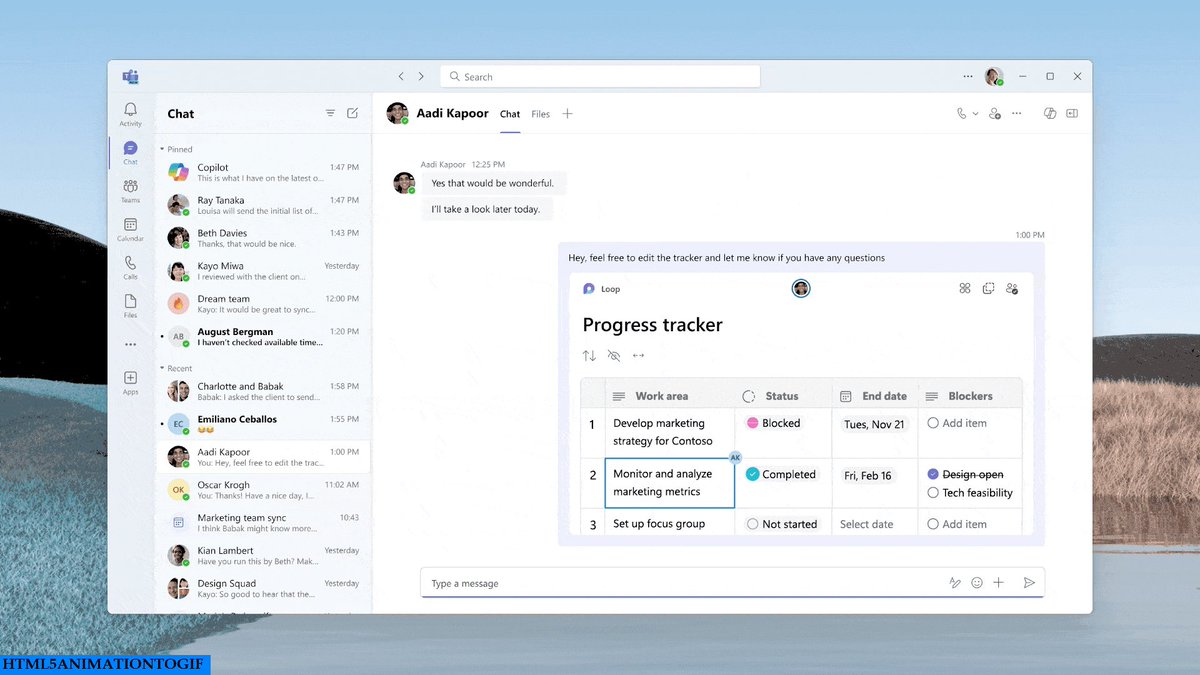Screen dimensions: 1200x675
Task: Open the Teams section in left rail
Action: (x=130, y=190)
